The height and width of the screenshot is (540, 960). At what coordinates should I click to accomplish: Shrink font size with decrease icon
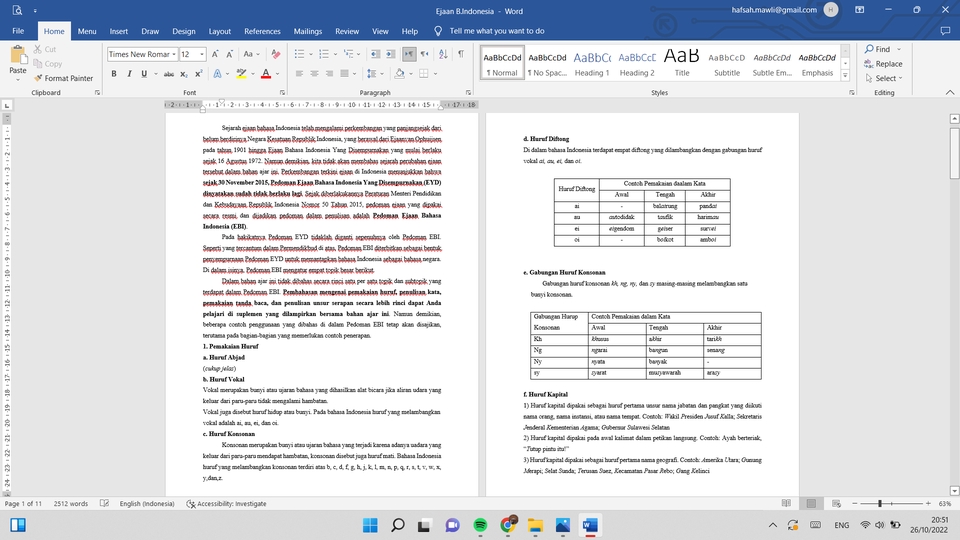click(230, 54)
